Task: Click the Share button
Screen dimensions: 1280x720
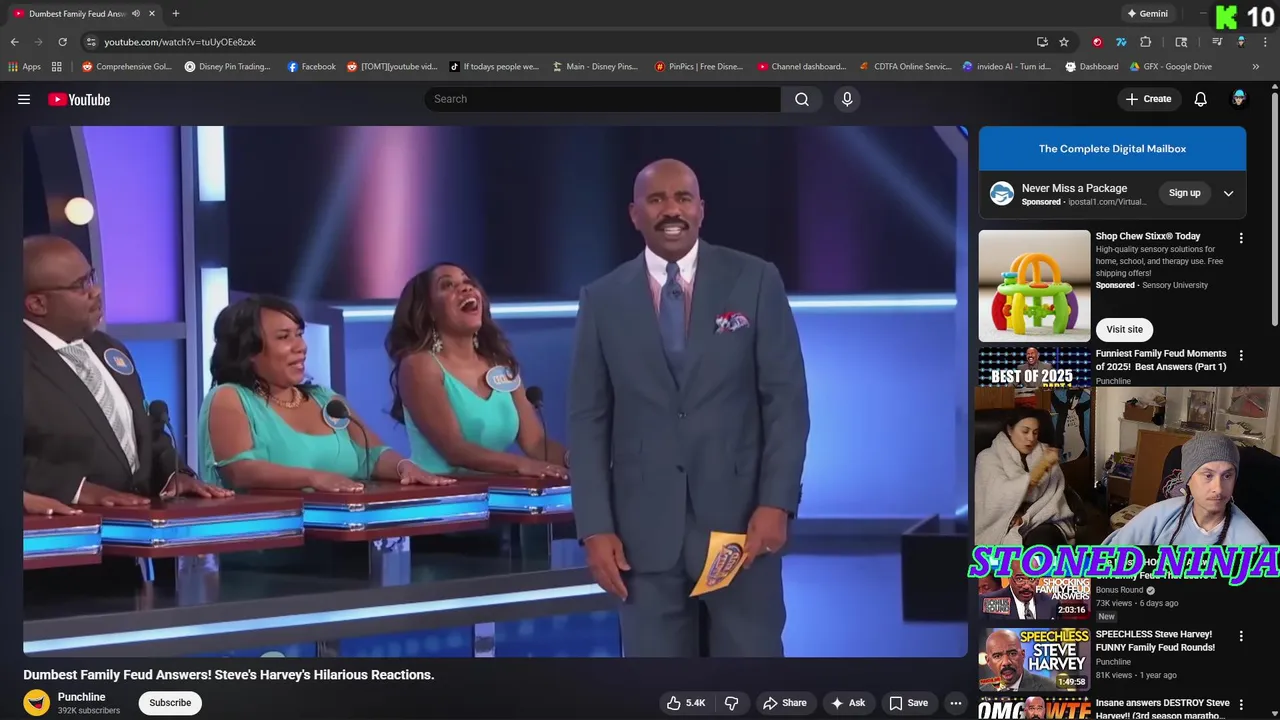Action: click(x=784, y=703)
